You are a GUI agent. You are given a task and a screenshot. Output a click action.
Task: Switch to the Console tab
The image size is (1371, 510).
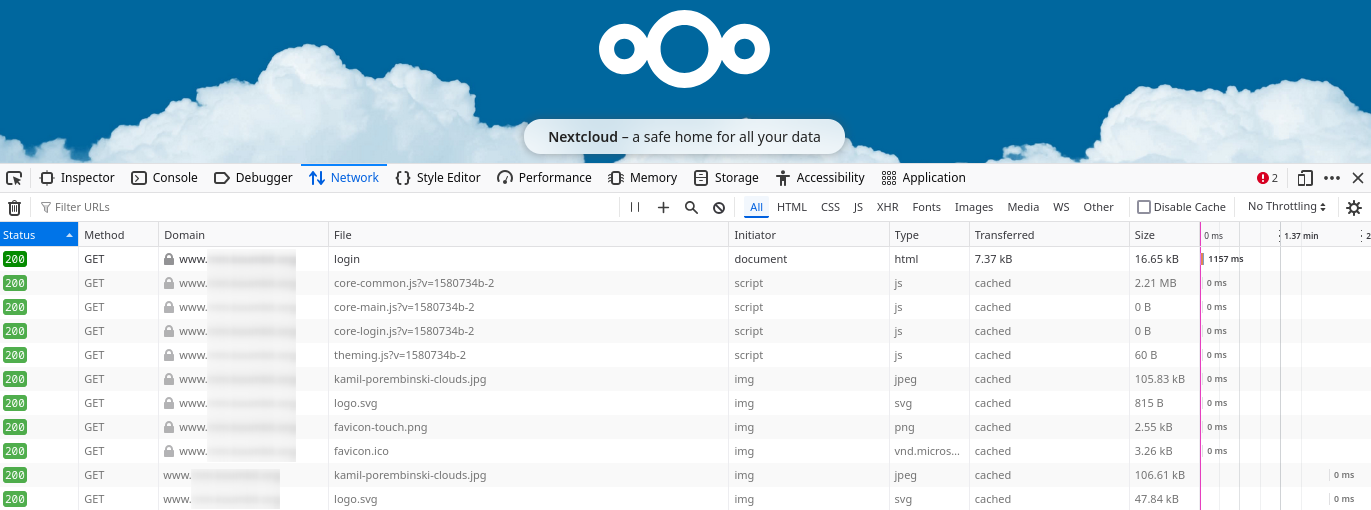pos(164,178)
